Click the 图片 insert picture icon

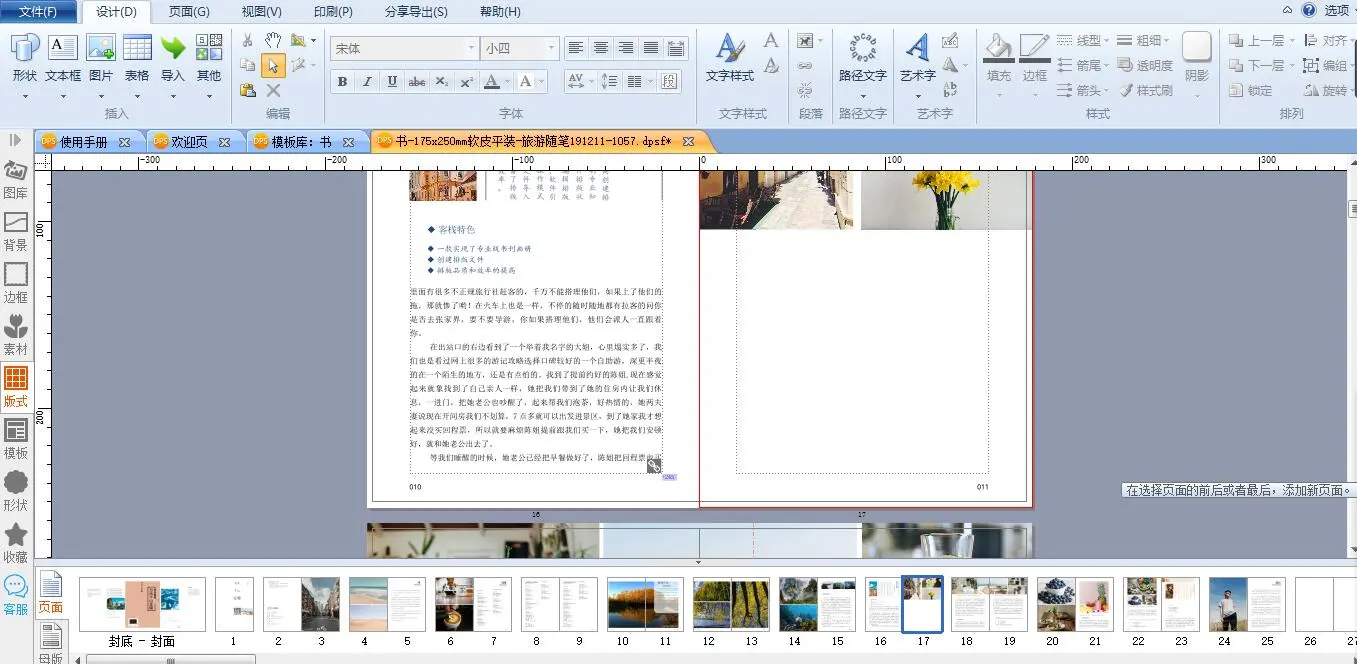point(100,48)
